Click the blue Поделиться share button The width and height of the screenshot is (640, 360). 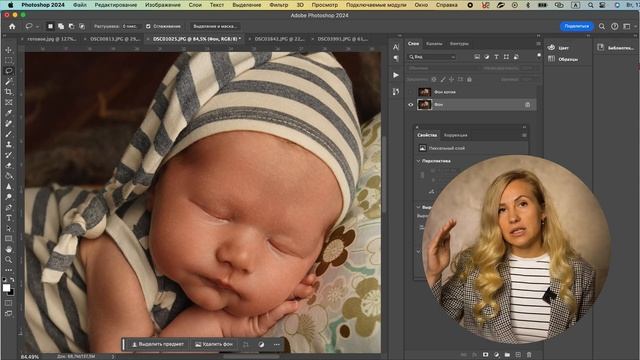[576, 26]
